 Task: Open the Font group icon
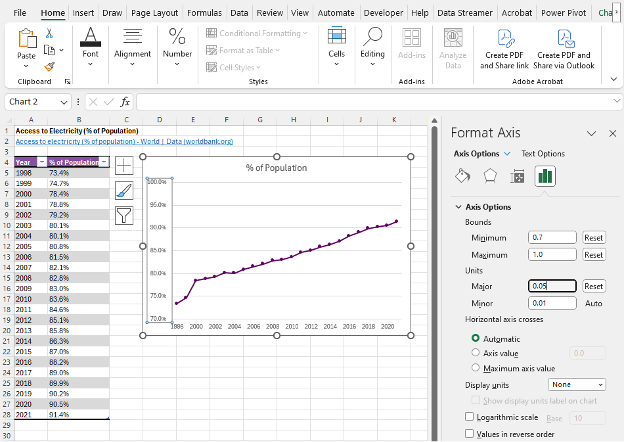(90, 37)
